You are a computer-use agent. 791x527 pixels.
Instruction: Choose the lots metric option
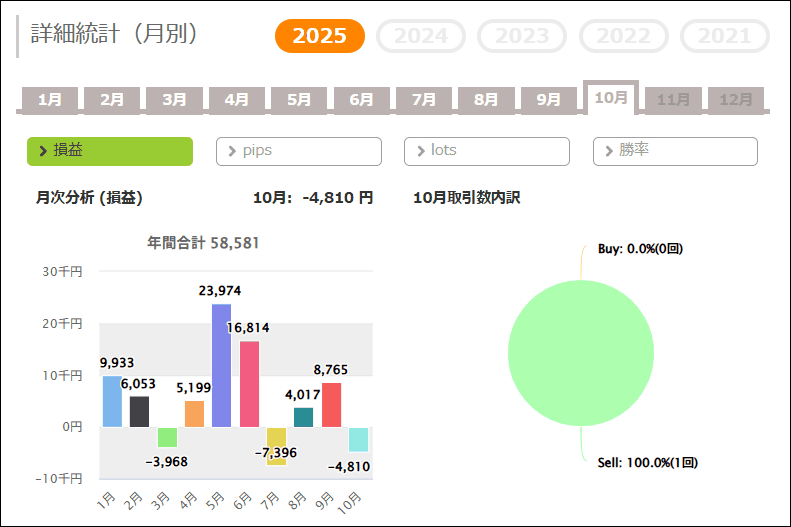coord(486,151)
